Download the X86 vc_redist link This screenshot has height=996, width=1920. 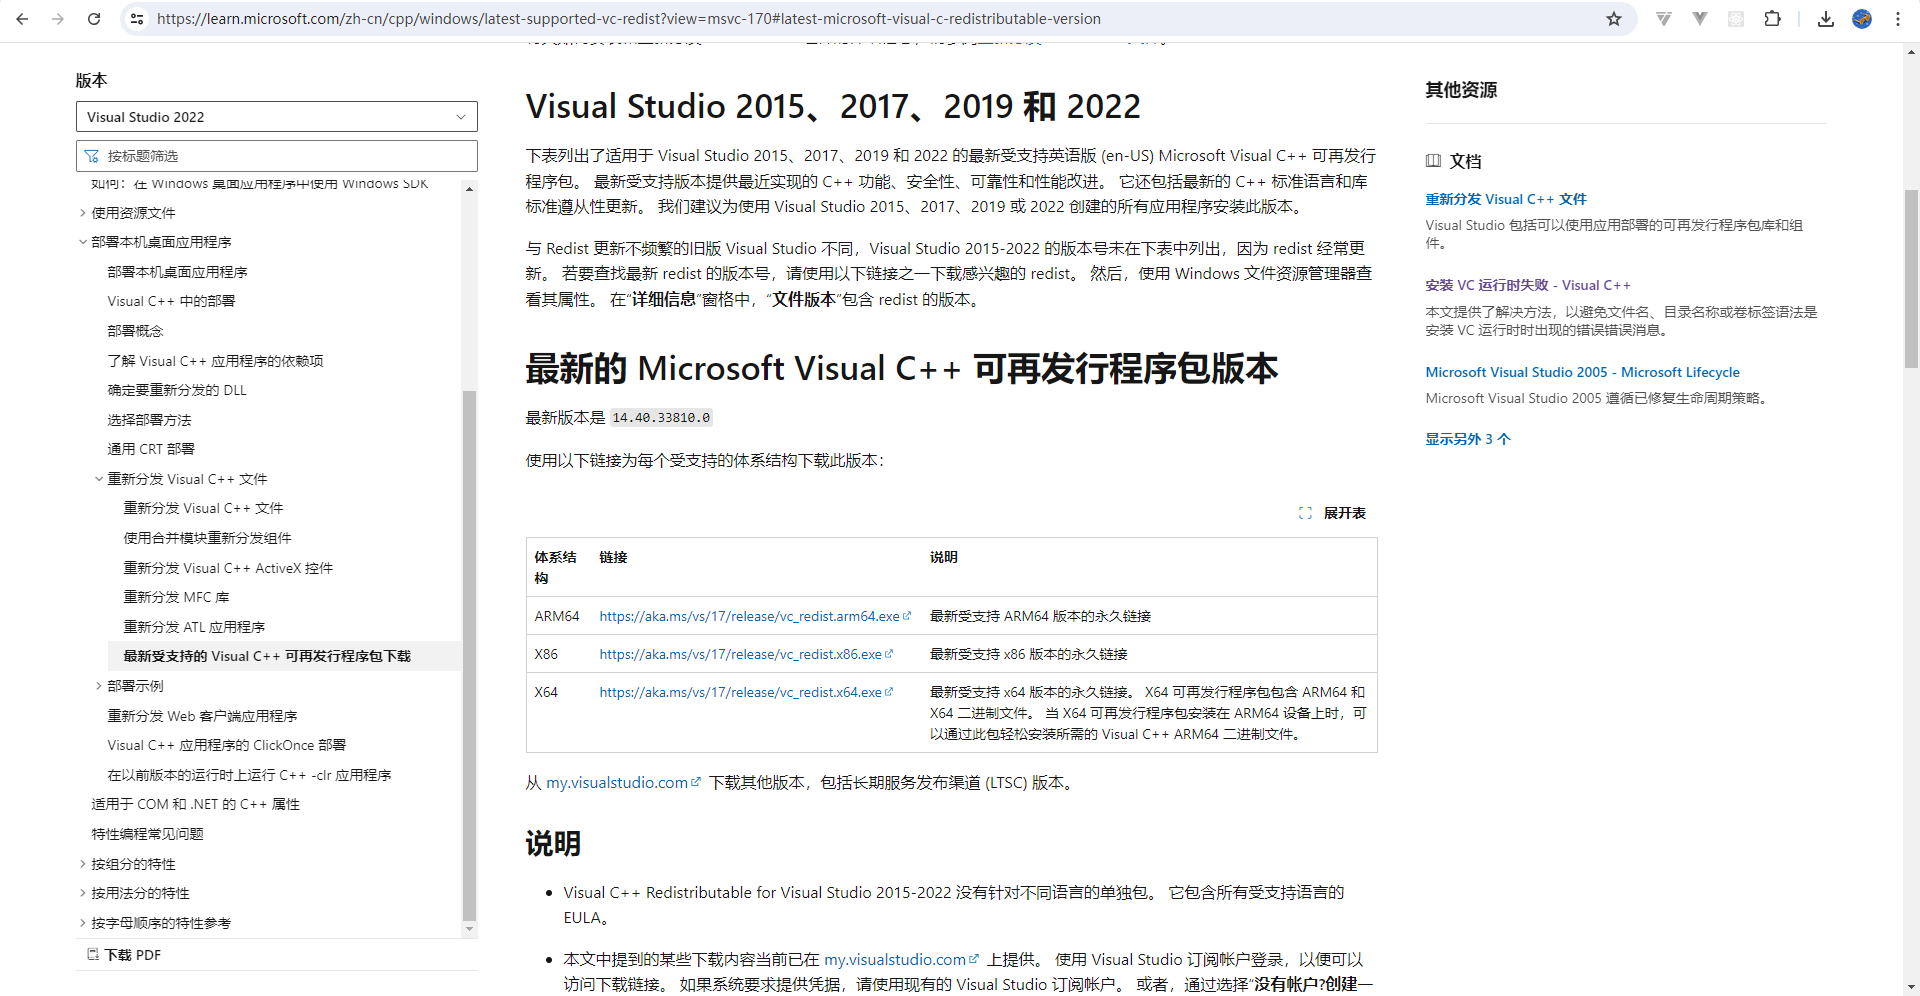(746, 654)
